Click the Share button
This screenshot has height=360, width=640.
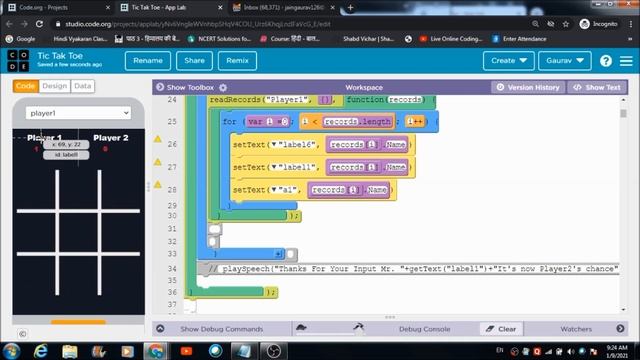click(194, 61)
